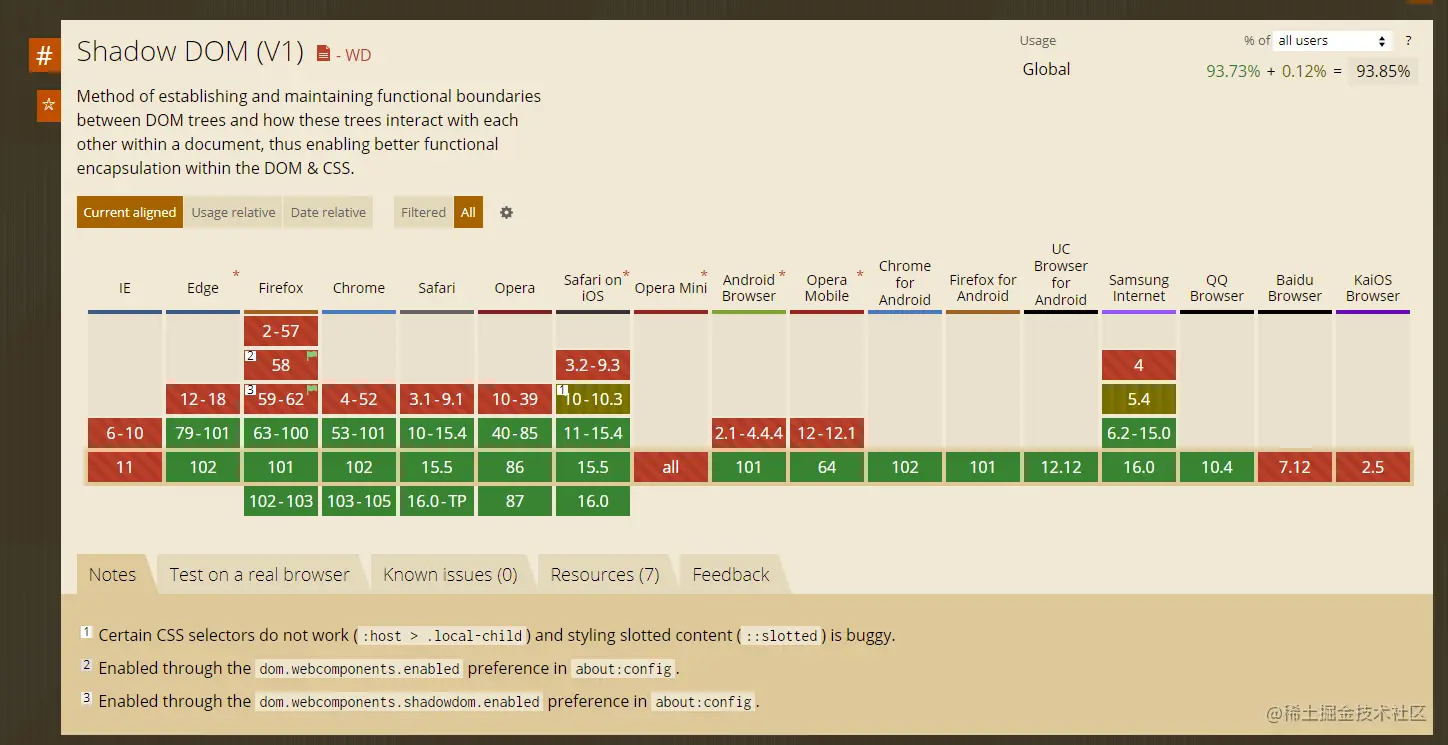1448x745 pixels.
Task: Click the Chrome column header
Action: click(359, 288)
